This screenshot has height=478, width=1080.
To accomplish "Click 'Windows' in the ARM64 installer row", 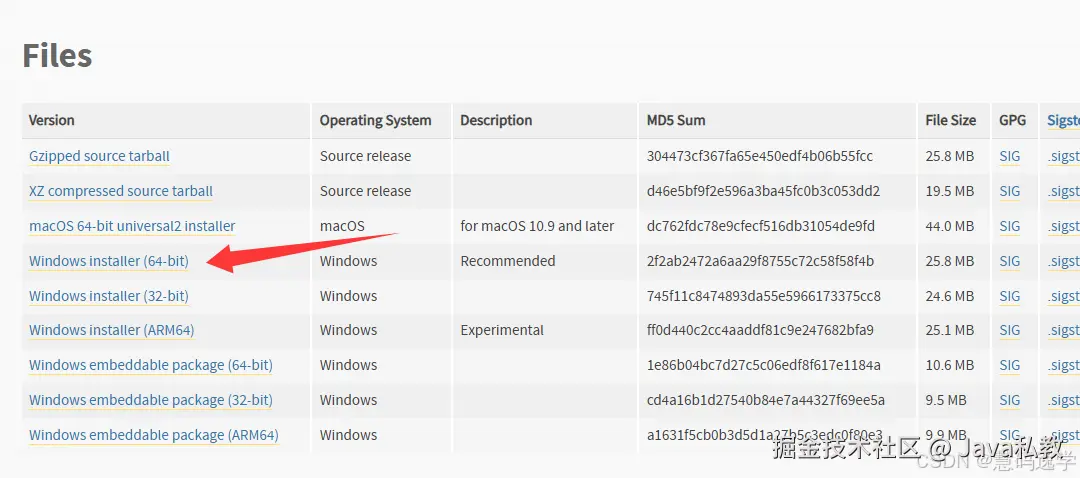I will point(349,331).
